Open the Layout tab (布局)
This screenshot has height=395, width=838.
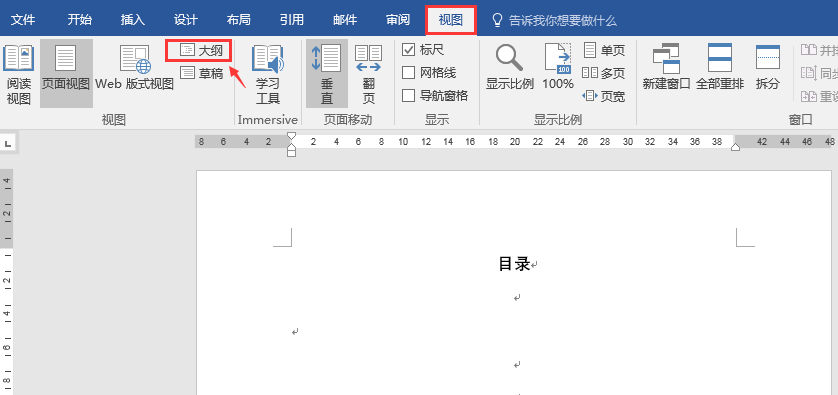point(238,20)
